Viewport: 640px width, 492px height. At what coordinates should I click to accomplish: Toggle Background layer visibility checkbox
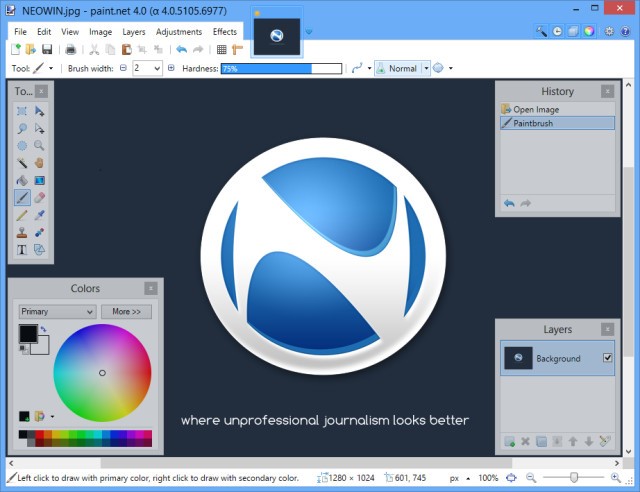607,358
